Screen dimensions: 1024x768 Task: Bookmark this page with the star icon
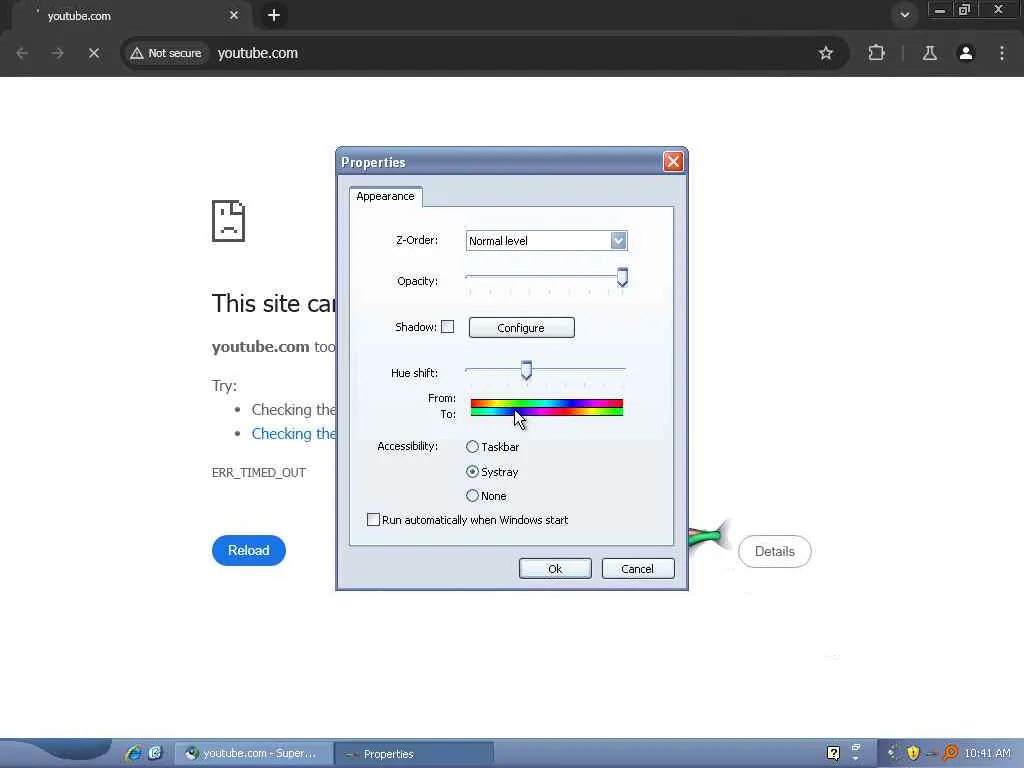click(x=825, y=53)
